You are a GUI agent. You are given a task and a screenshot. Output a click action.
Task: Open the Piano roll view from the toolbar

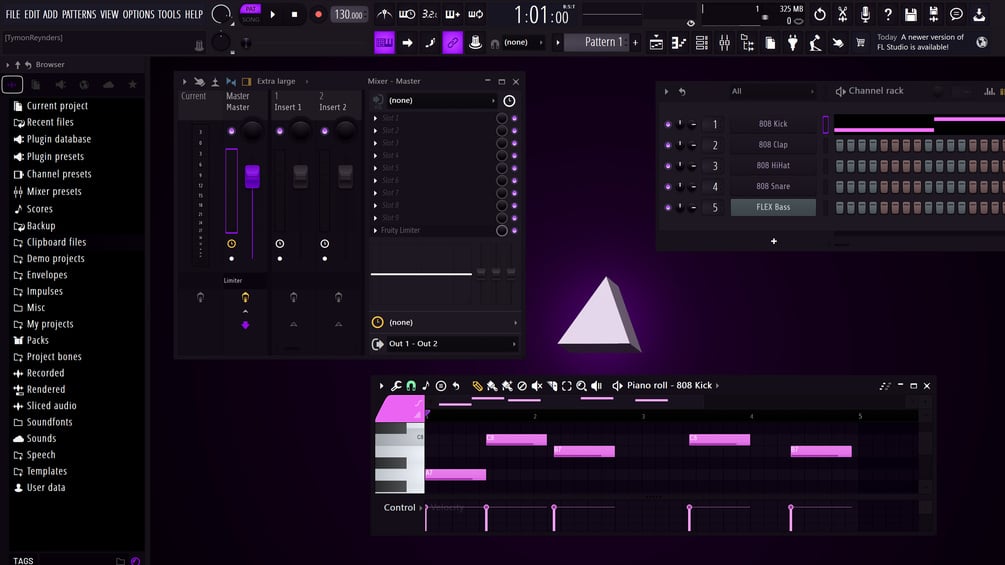point(679,43)
